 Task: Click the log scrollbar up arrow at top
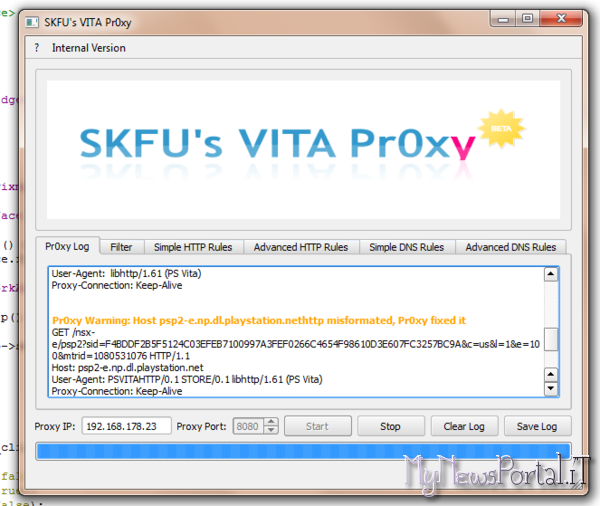pyautogui.click(x=551, y=274)
